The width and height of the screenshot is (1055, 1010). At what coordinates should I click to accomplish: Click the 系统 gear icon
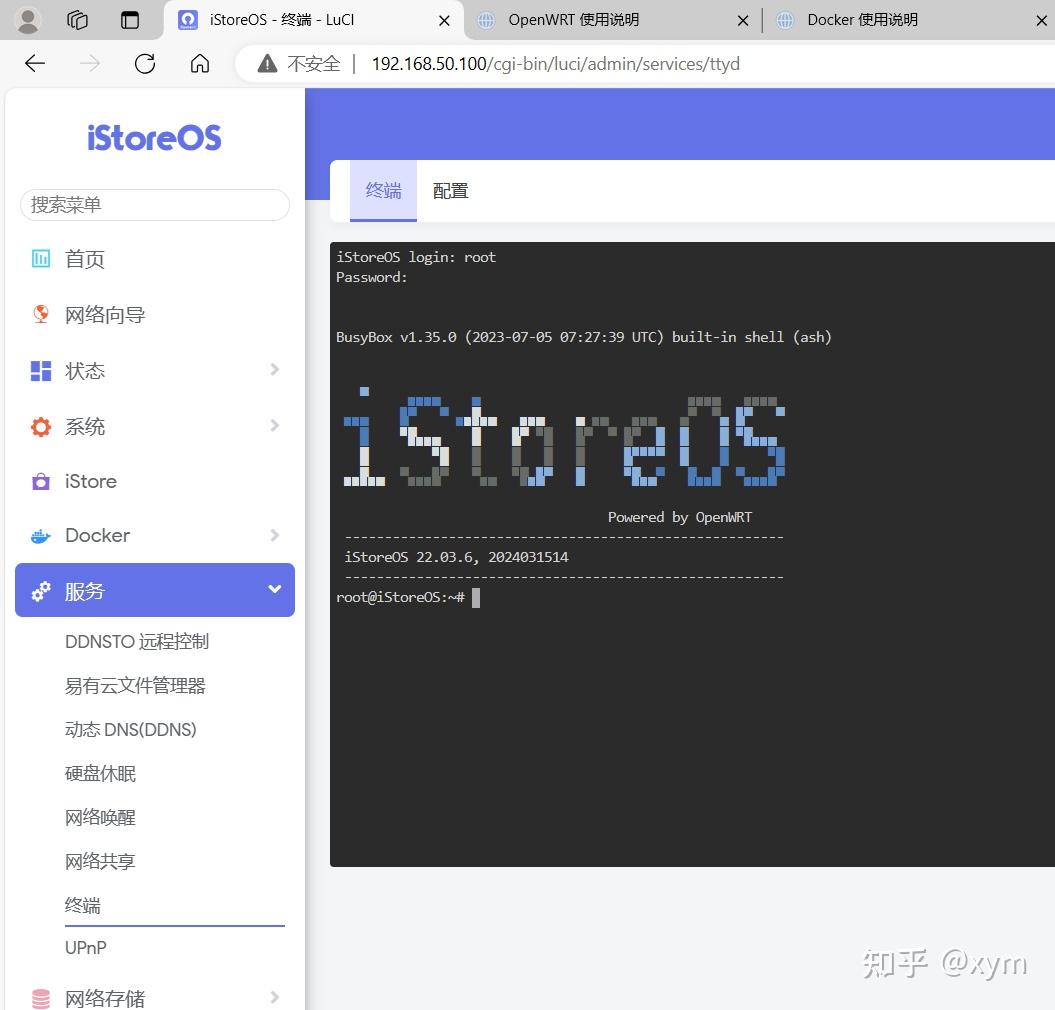[x=40, y=426]
